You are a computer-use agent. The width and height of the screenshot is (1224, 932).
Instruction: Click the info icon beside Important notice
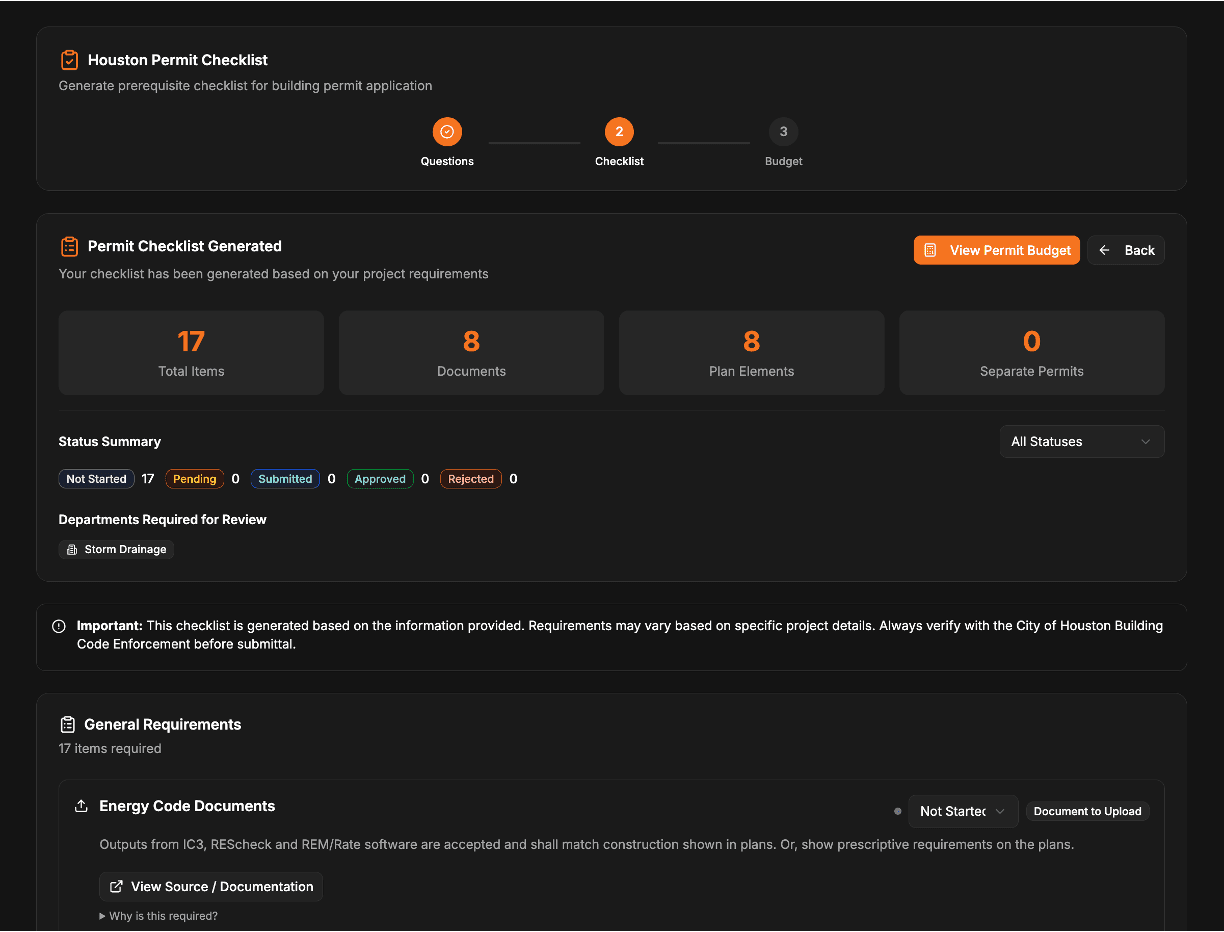[59, 626]
